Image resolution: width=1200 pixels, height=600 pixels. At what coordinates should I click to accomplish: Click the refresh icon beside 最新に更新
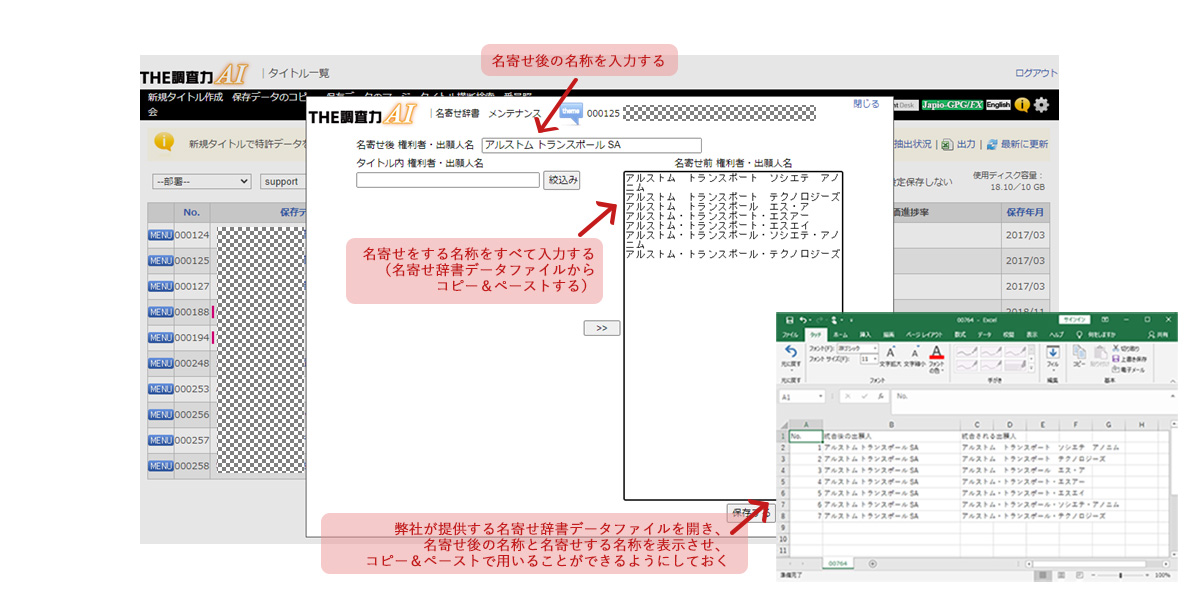tap(992, 144)
